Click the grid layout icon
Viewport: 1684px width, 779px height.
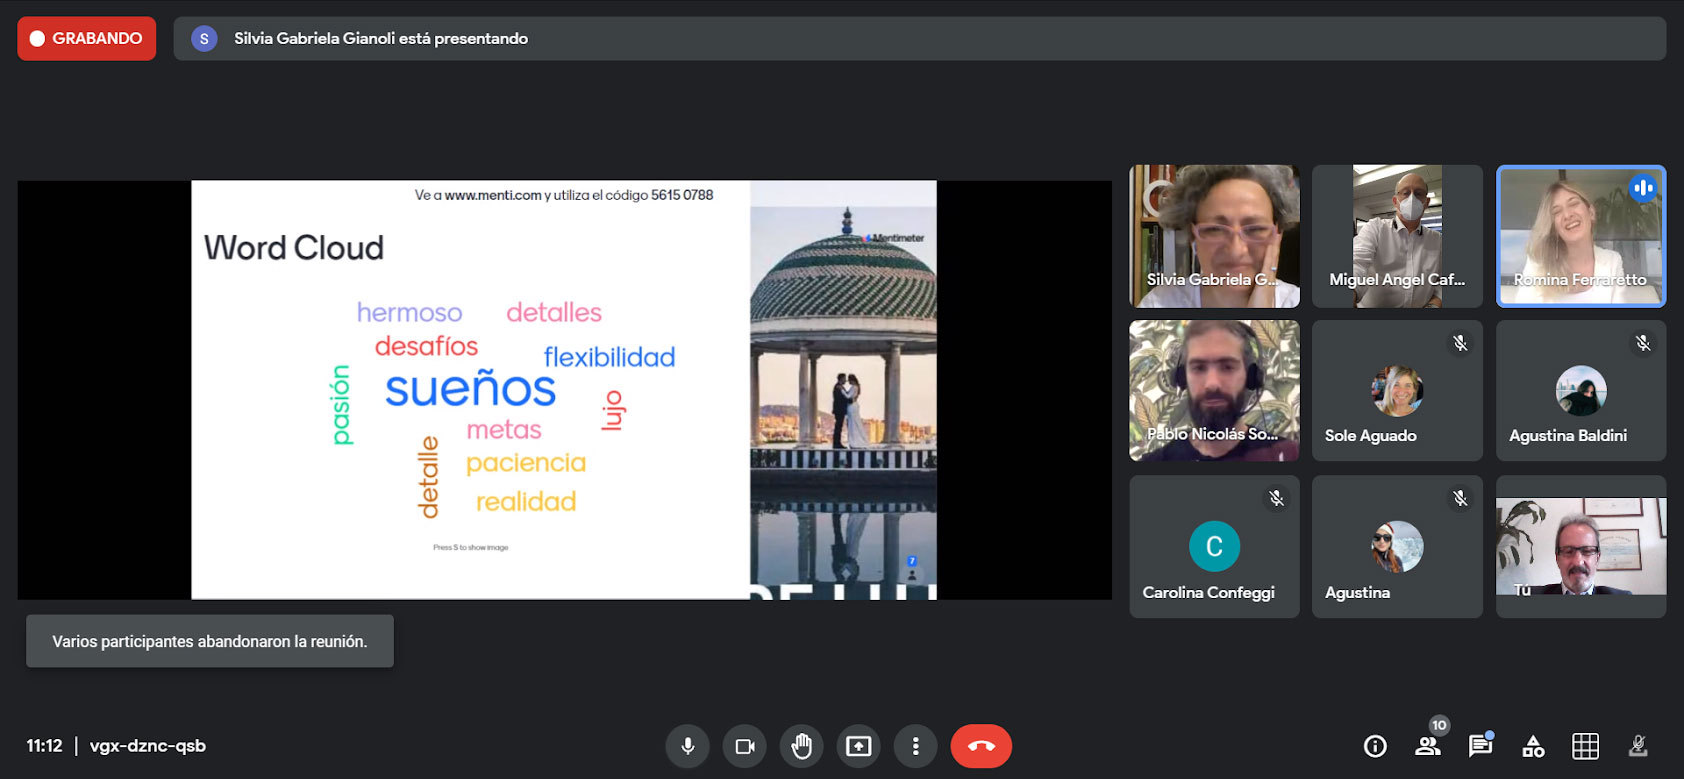click(x=1585, y=746)
